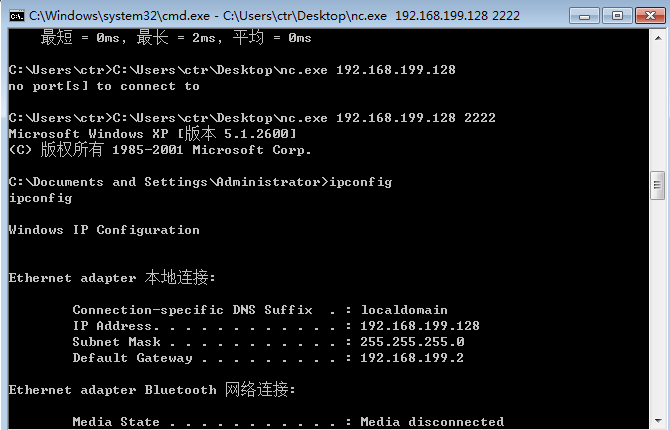
Task: Open the cmd.exe system menu icon
Action: click(17, 16)
